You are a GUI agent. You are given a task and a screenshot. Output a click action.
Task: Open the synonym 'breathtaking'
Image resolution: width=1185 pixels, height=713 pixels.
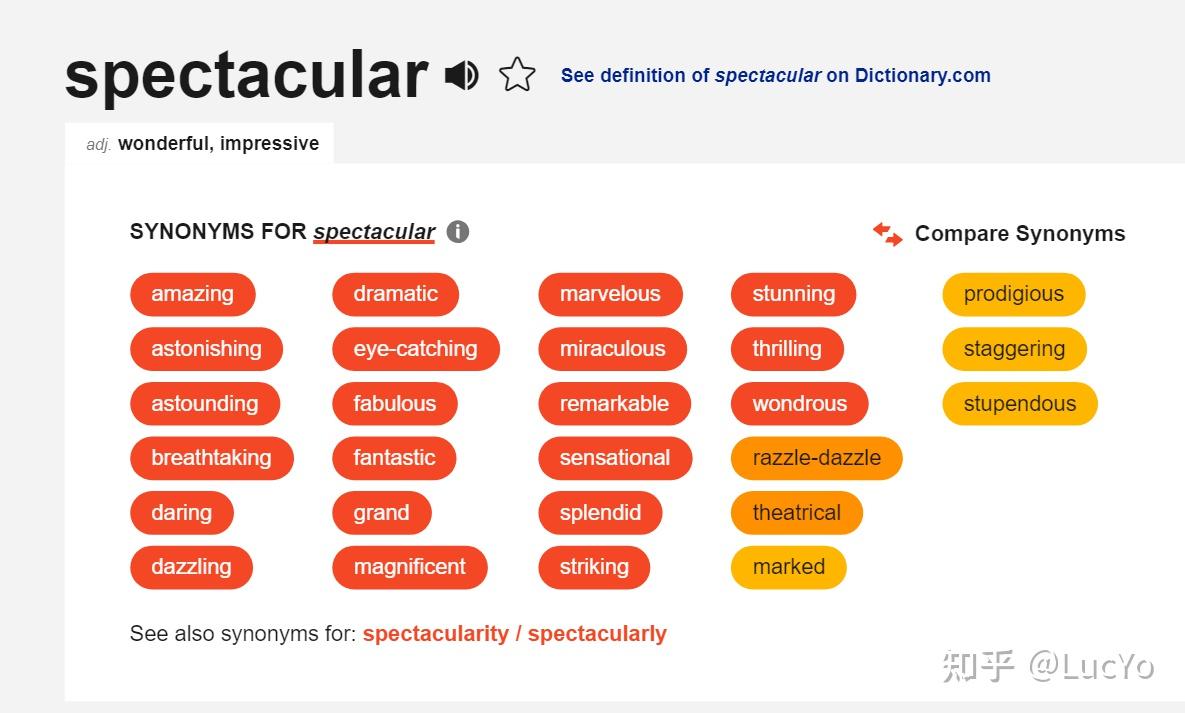(212, 457)
